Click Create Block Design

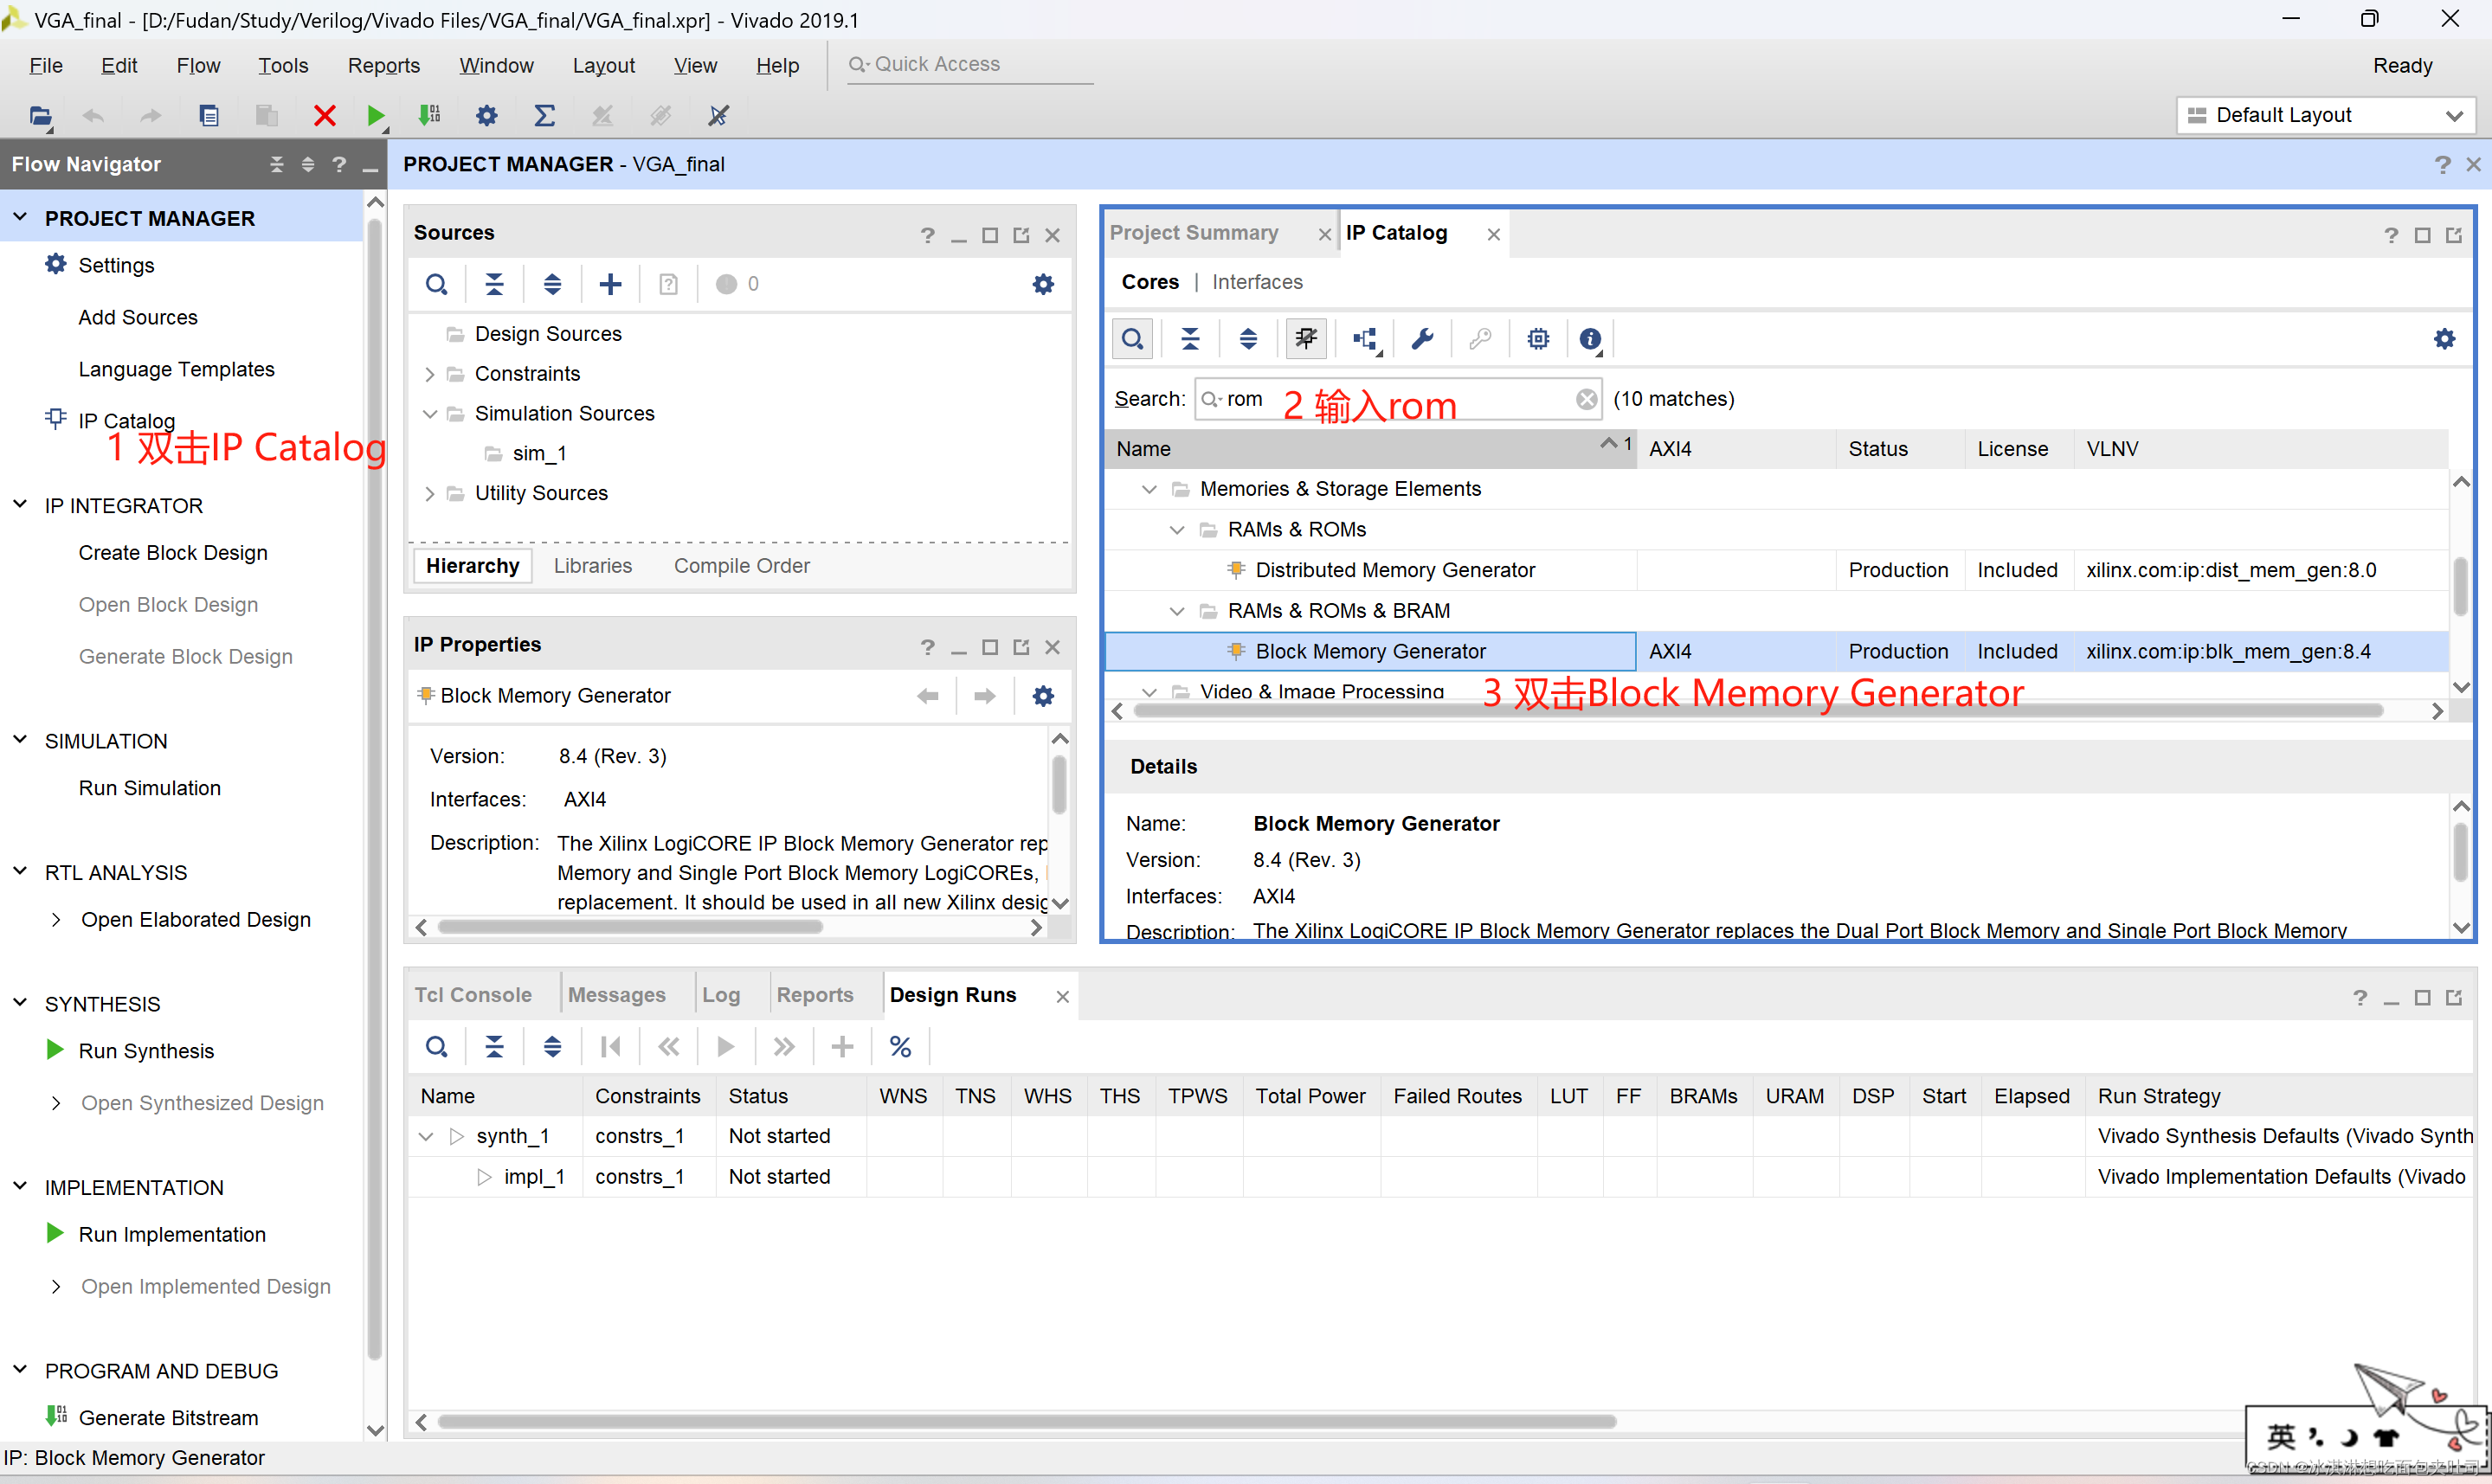[173, 553]
